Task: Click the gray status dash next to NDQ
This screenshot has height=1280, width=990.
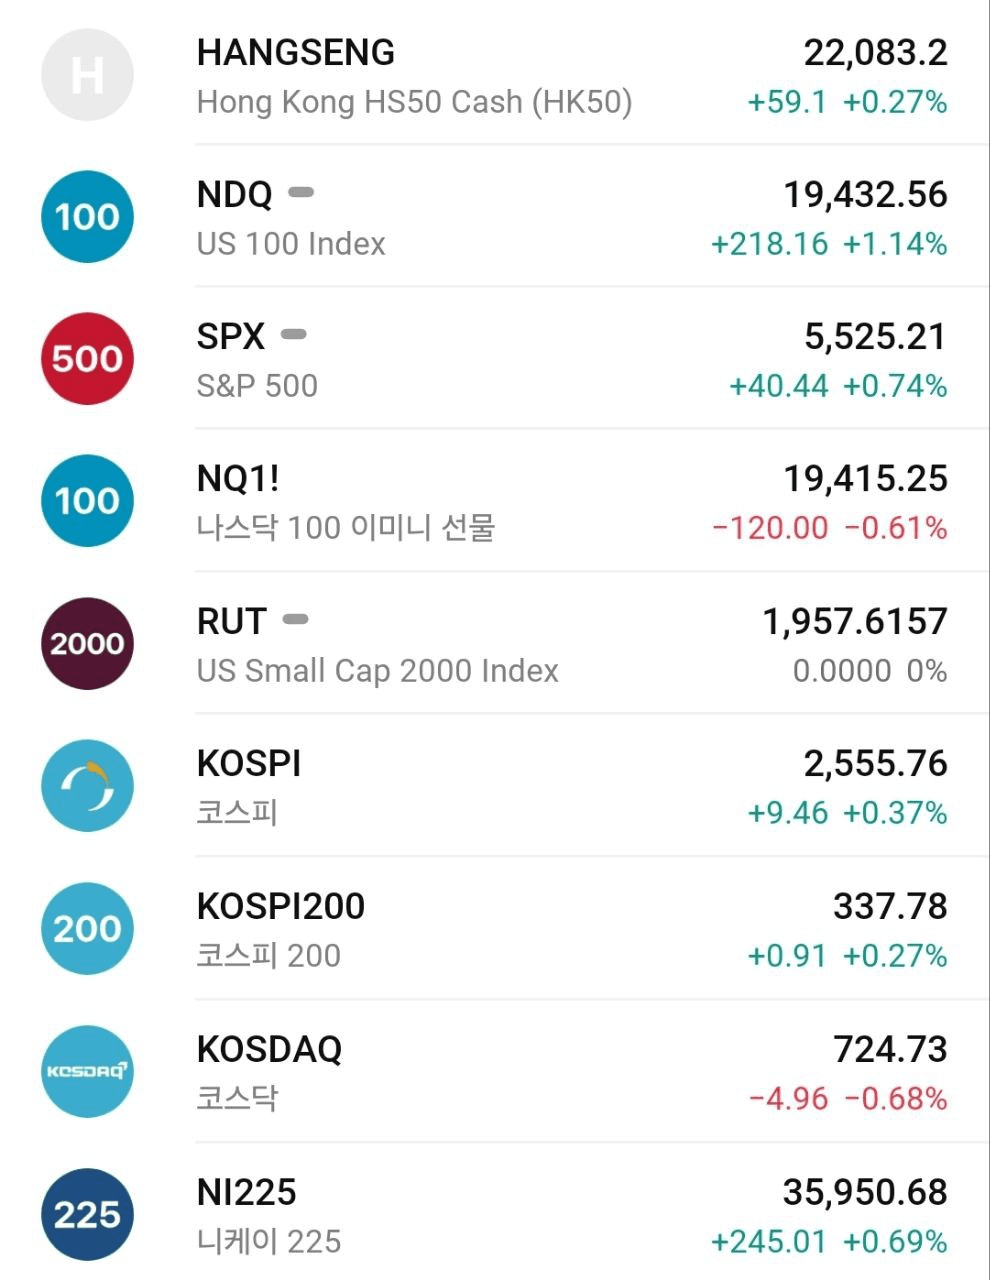Action: pos(301,192)
